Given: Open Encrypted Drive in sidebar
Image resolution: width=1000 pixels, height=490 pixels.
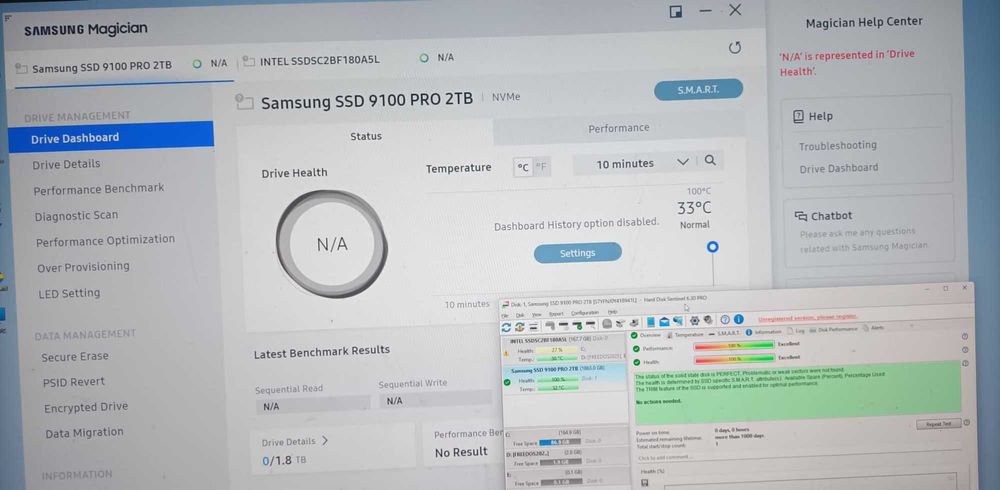Looking at the screenshot, I should pyautogui.click(x=86, y=407).
